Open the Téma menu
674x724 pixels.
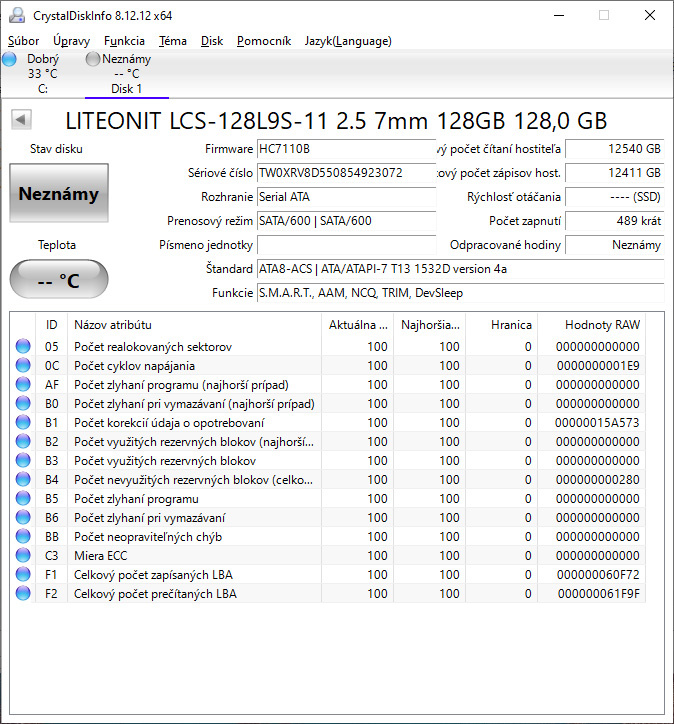[173, 41]
